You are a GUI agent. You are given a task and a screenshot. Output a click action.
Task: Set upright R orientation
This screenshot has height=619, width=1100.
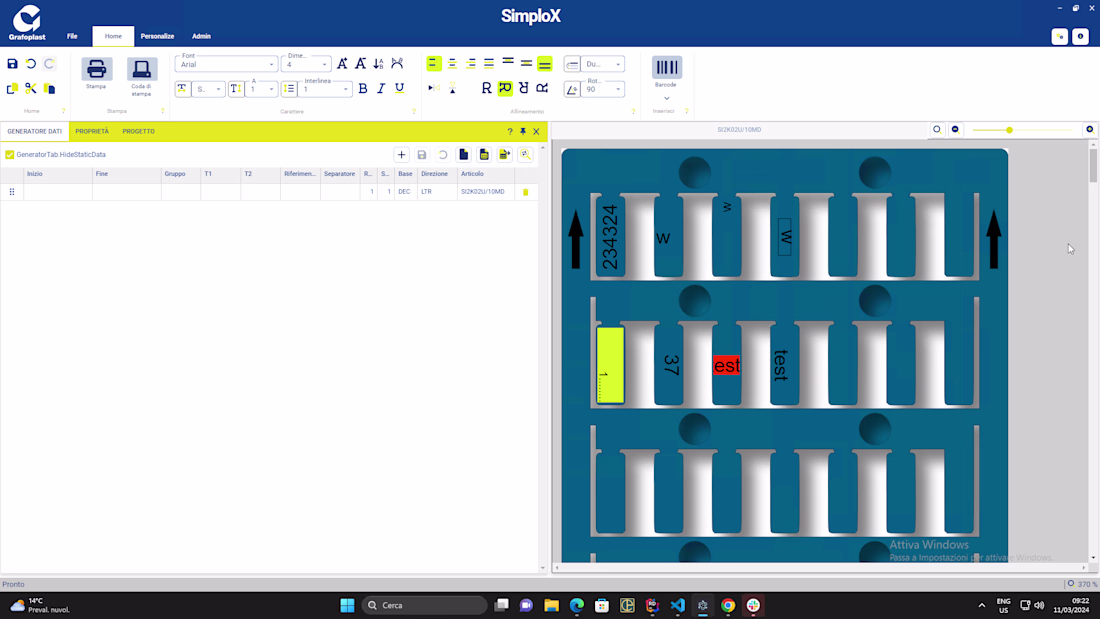[x=486, y=88]
